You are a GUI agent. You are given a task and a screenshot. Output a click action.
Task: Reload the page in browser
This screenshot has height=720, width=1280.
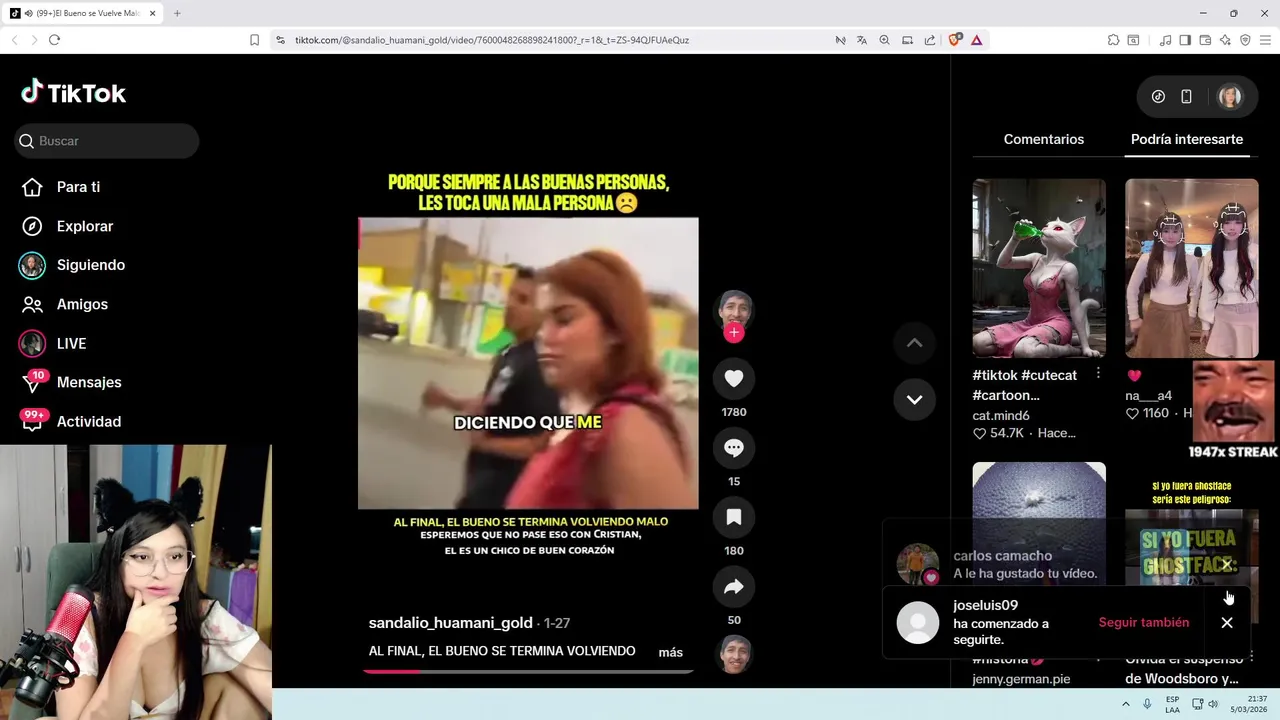[x=54, y=40]
